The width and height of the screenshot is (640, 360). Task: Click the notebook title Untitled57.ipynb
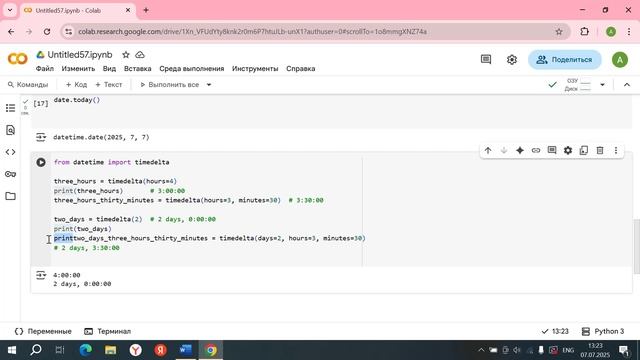80,55
